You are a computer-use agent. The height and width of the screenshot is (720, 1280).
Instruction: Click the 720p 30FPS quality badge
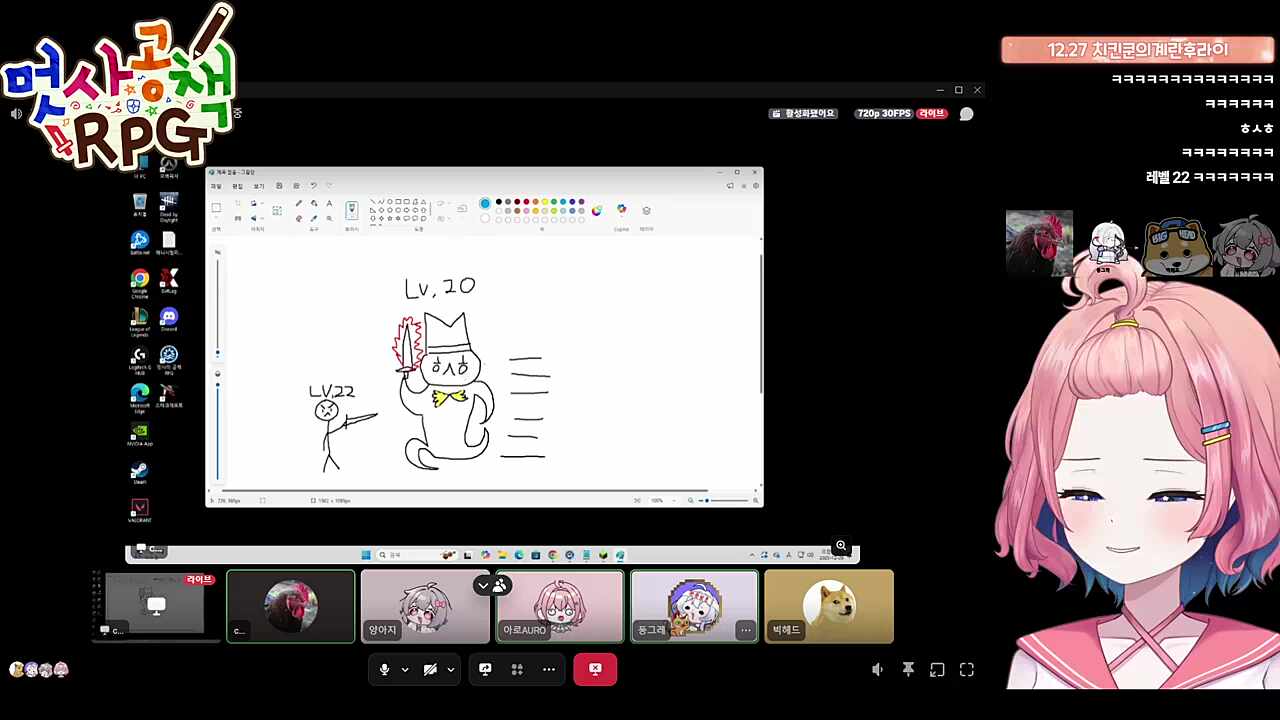click(883, 114)
